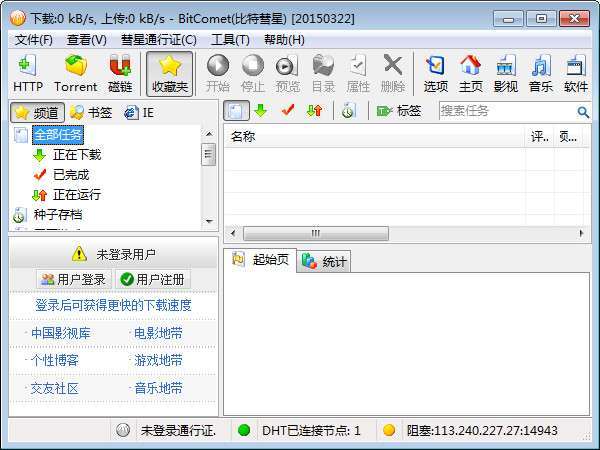The height and width of the screenshot is (450, 600).
Task: Click the green DHT status indicator
Action: pyautogui.click(x=244, y=430)
